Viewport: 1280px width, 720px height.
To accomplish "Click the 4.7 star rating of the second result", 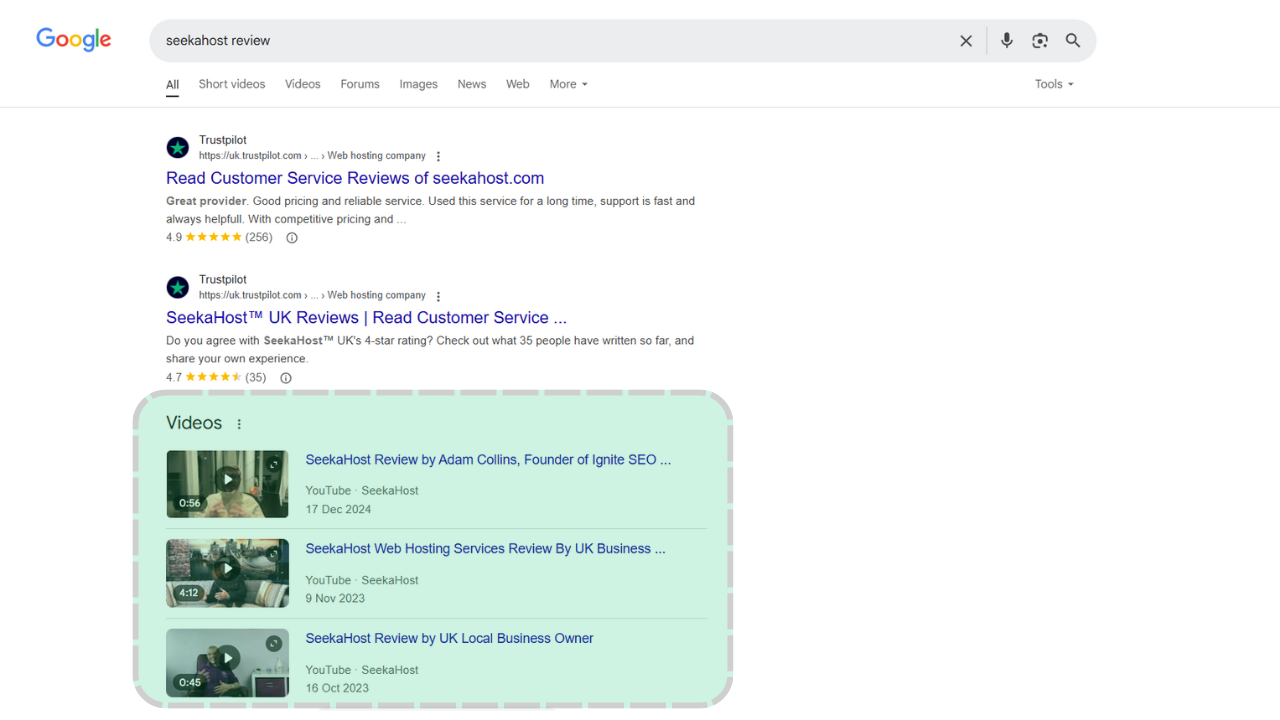I will (x=216, y=378).
